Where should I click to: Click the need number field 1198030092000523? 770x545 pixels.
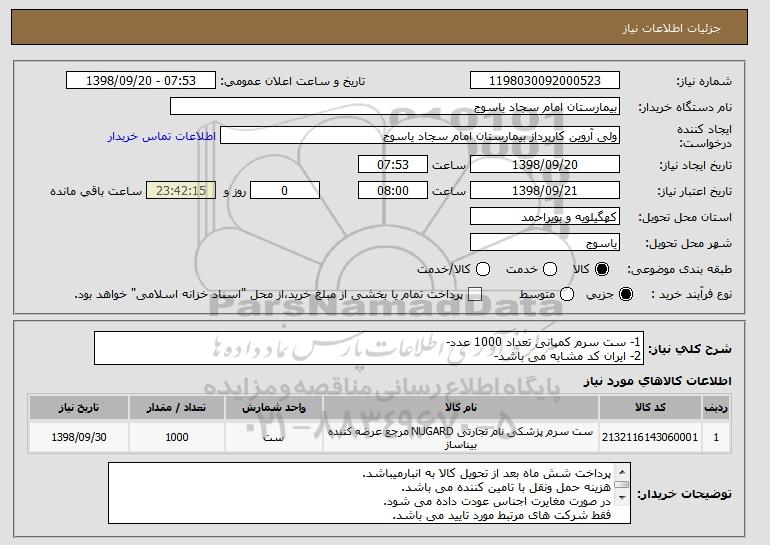click(545, 81)
